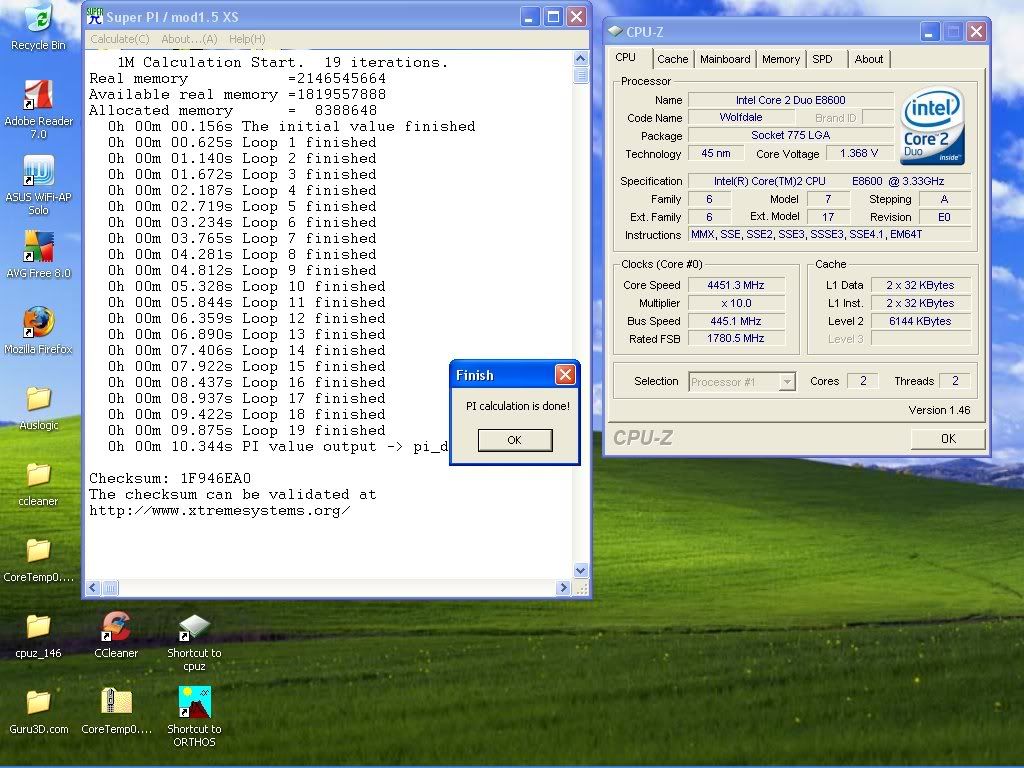Open the Calculate(C) menu in Super PI
The image size is (1024, 768).
pos(120,39)
